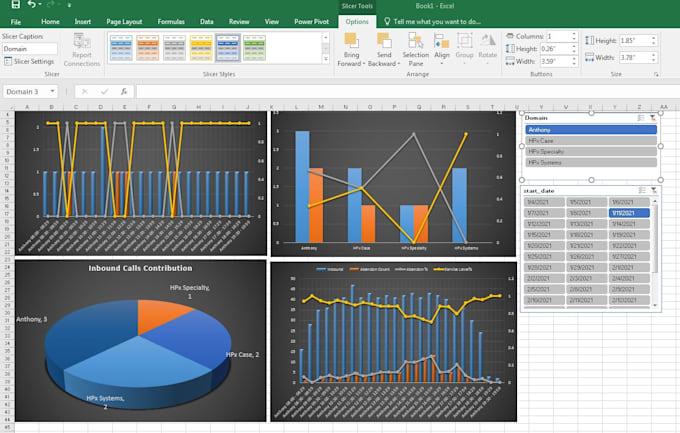The width and height of the screenshot is (680, 433).
Task: Select the Slicer Tools Options tab
Action: pos(357,22)
